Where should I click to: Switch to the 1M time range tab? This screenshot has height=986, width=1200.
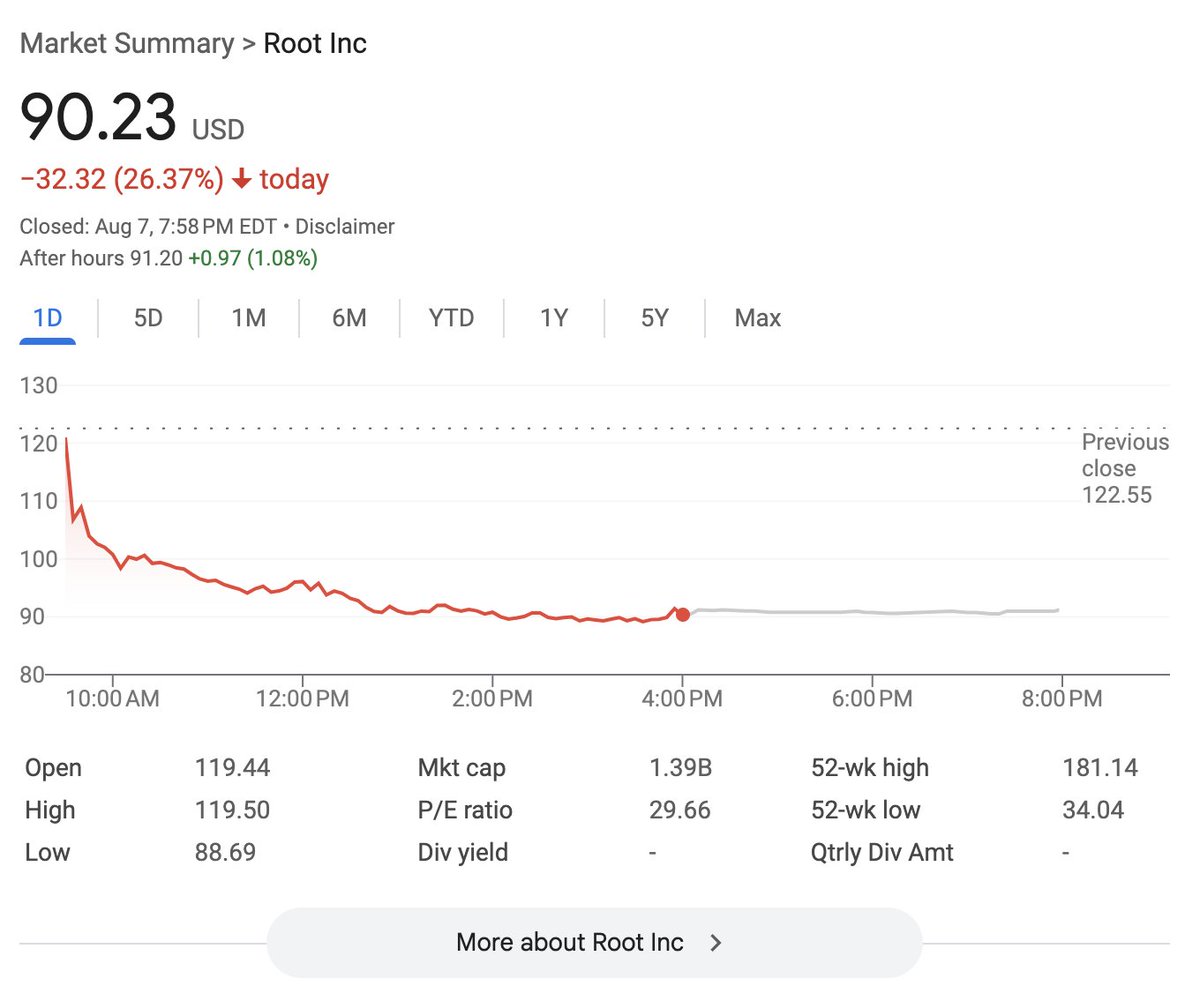click(x=248, y=319)
